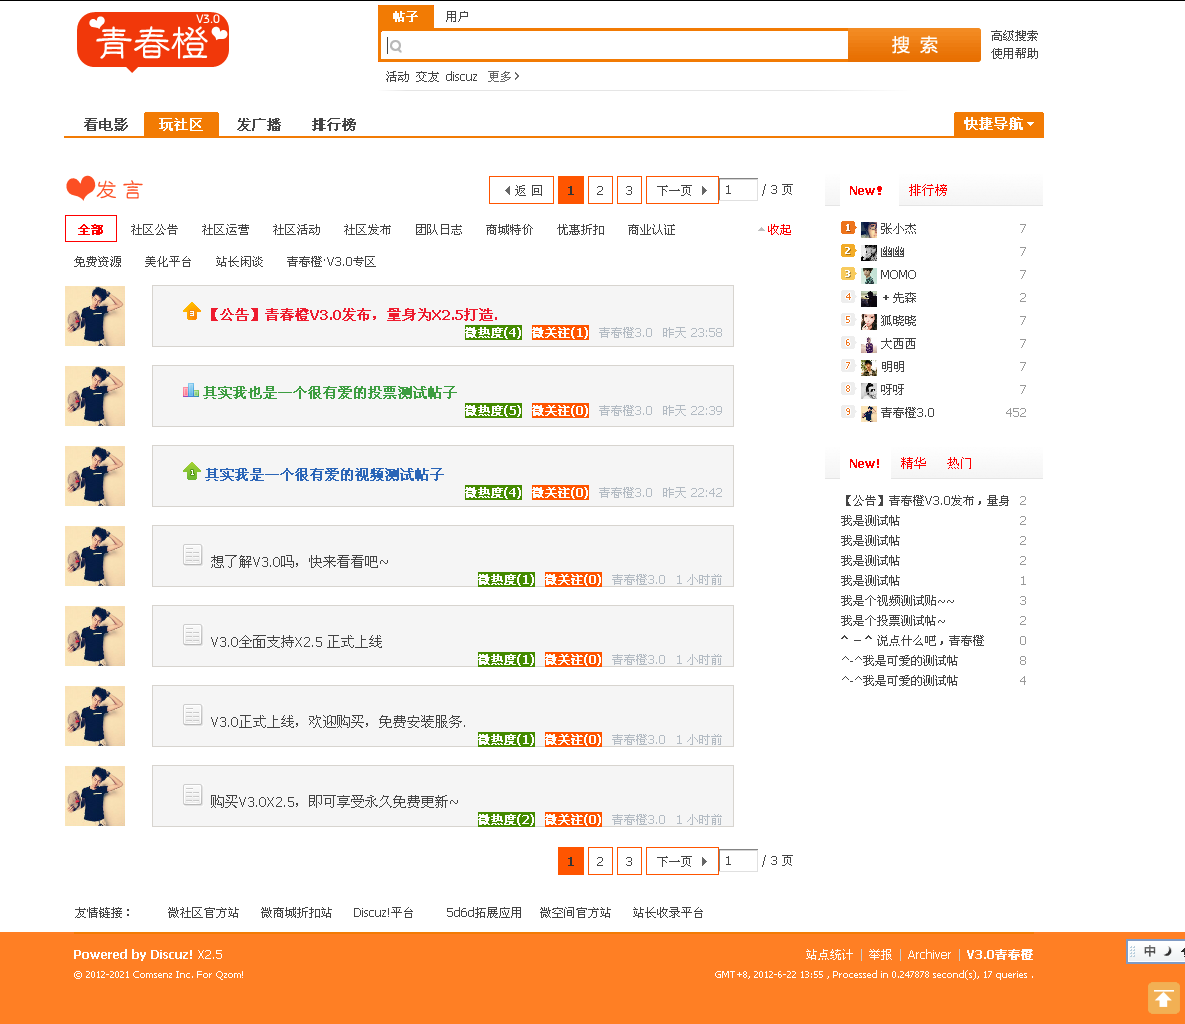The height and width of the screenshot is (1024, 1185).
Task: Click the hot keyword discuz
Action: click(461, 76)
